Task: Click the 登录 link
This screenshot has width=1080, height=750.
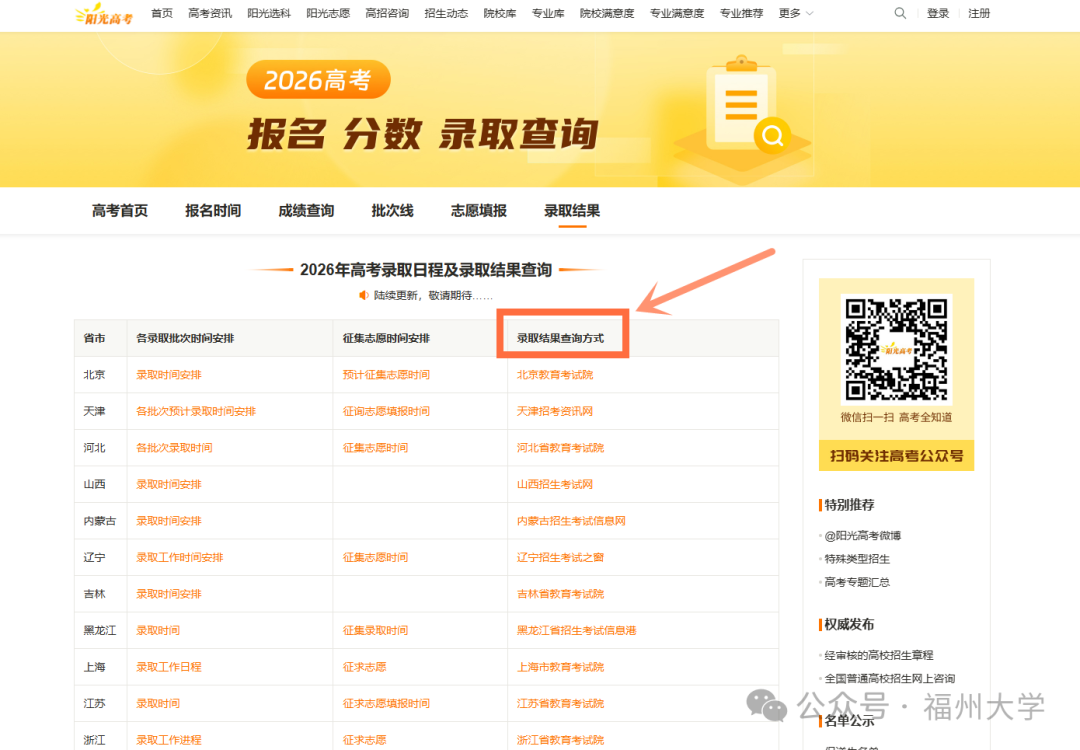Action: [x=938, y=13]
